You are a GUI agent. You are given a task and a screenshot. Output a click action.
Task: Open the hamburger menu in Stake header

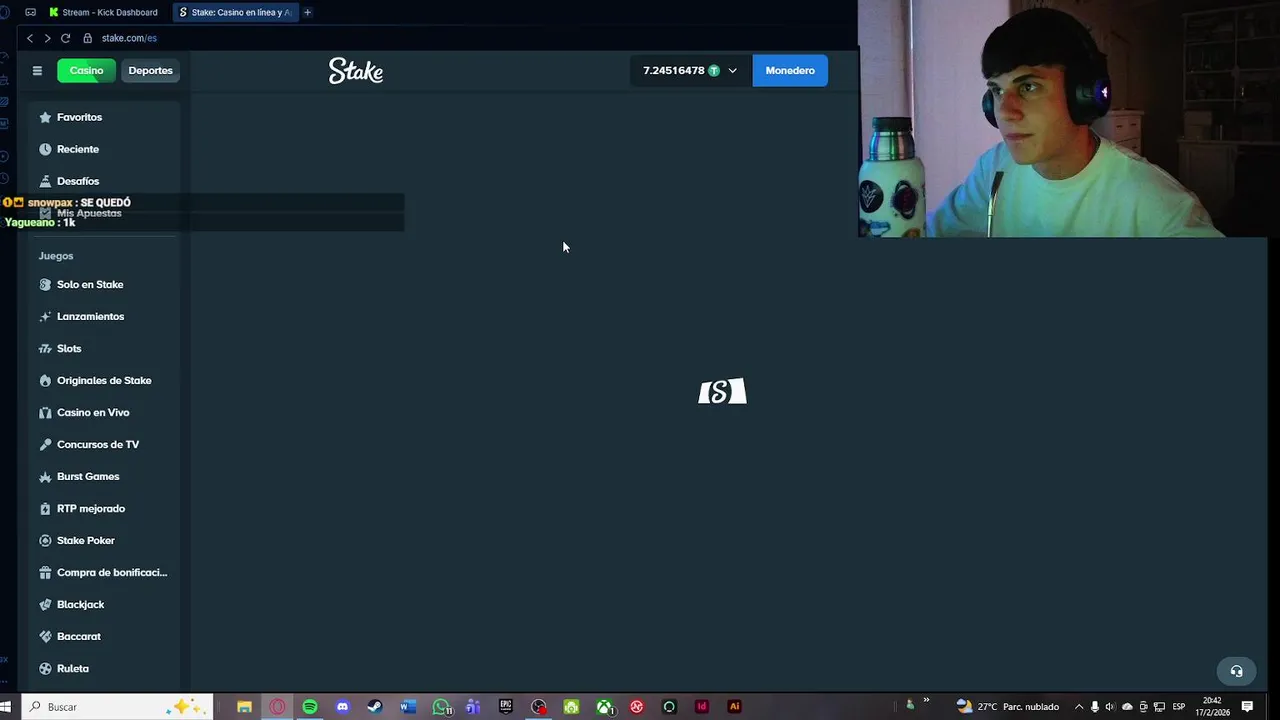point(37,71)
